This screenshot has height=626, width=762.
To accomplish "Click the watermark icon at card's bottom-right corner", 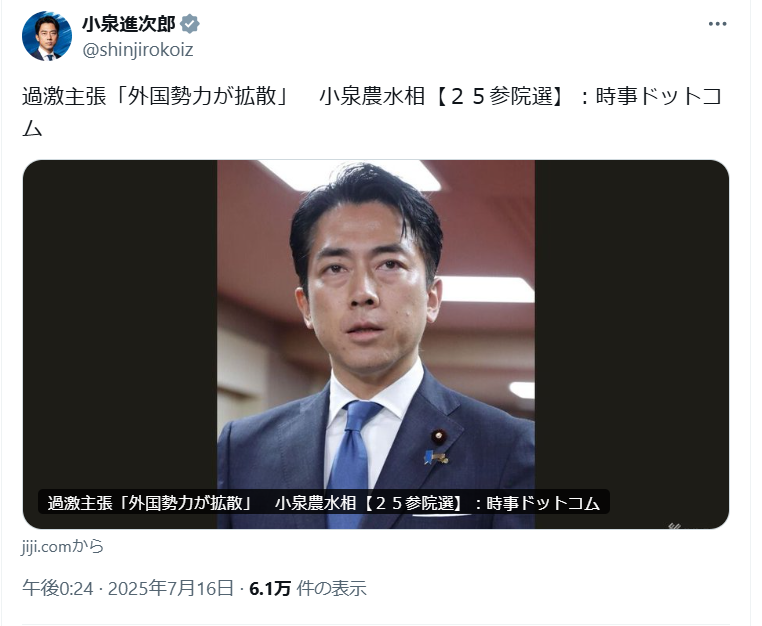I will [x=676, y=525].
